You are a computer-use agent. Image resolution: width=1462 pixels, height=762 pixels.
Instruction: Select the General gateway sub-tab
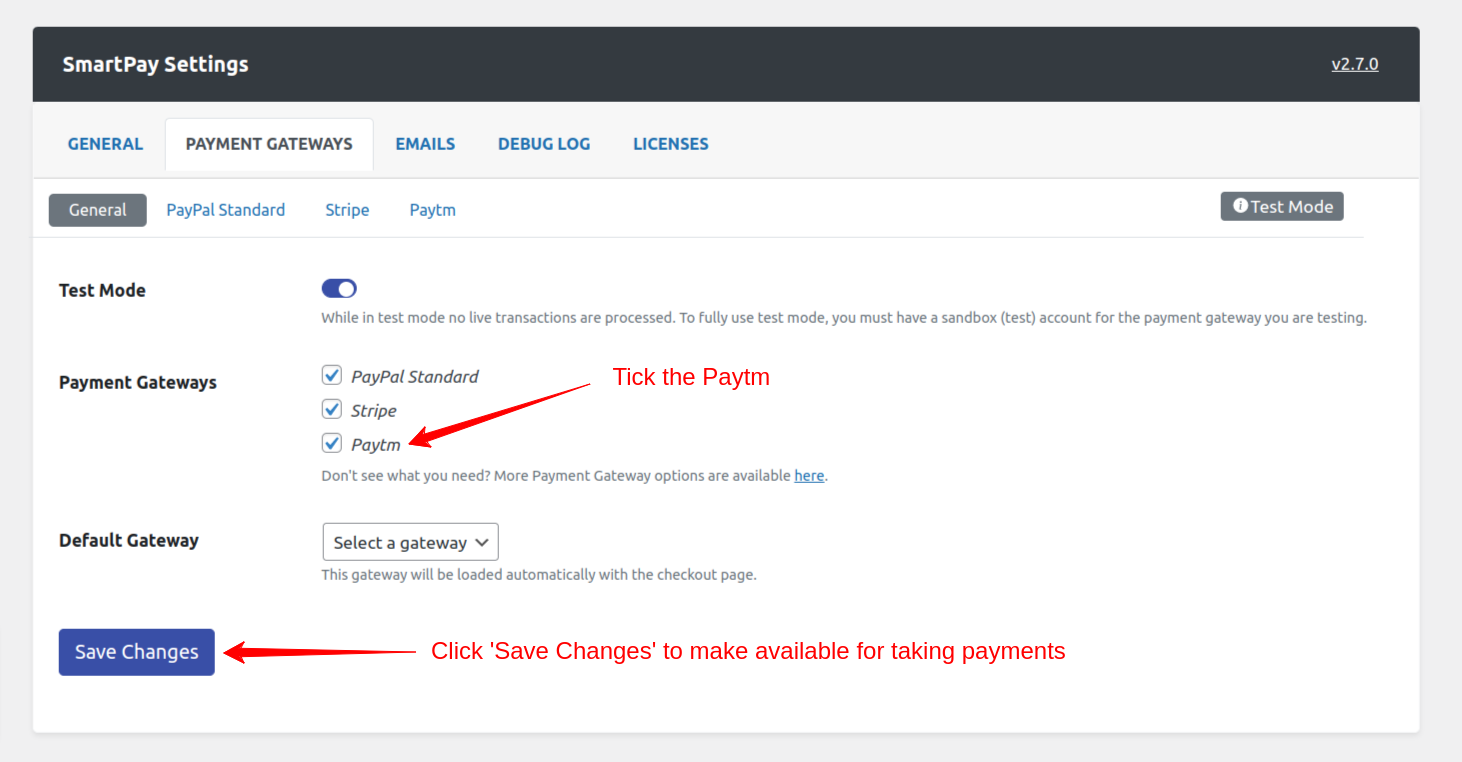click(x=98, y=210)
